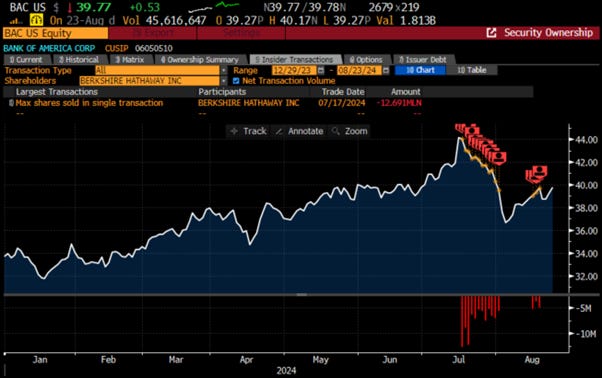
Task: Click the Annotate button
Action: click(x=299, y=131)
